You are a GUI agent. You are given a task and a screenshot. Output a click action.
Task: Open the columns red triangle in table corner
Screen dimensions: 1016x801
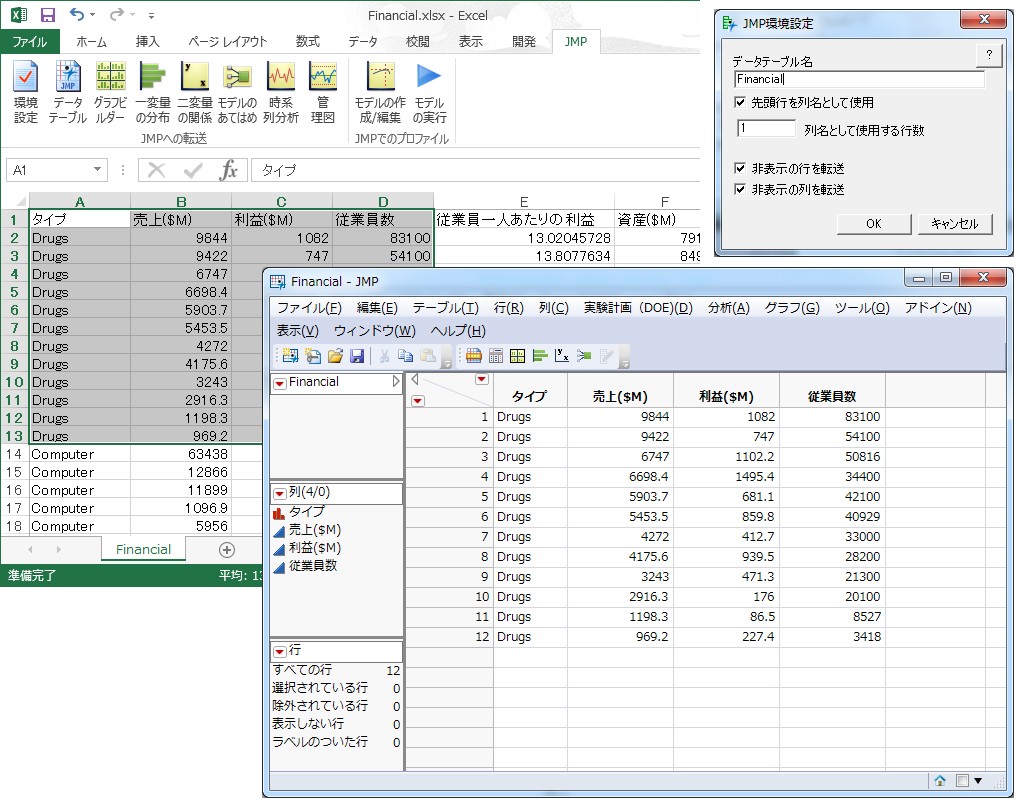481,379
